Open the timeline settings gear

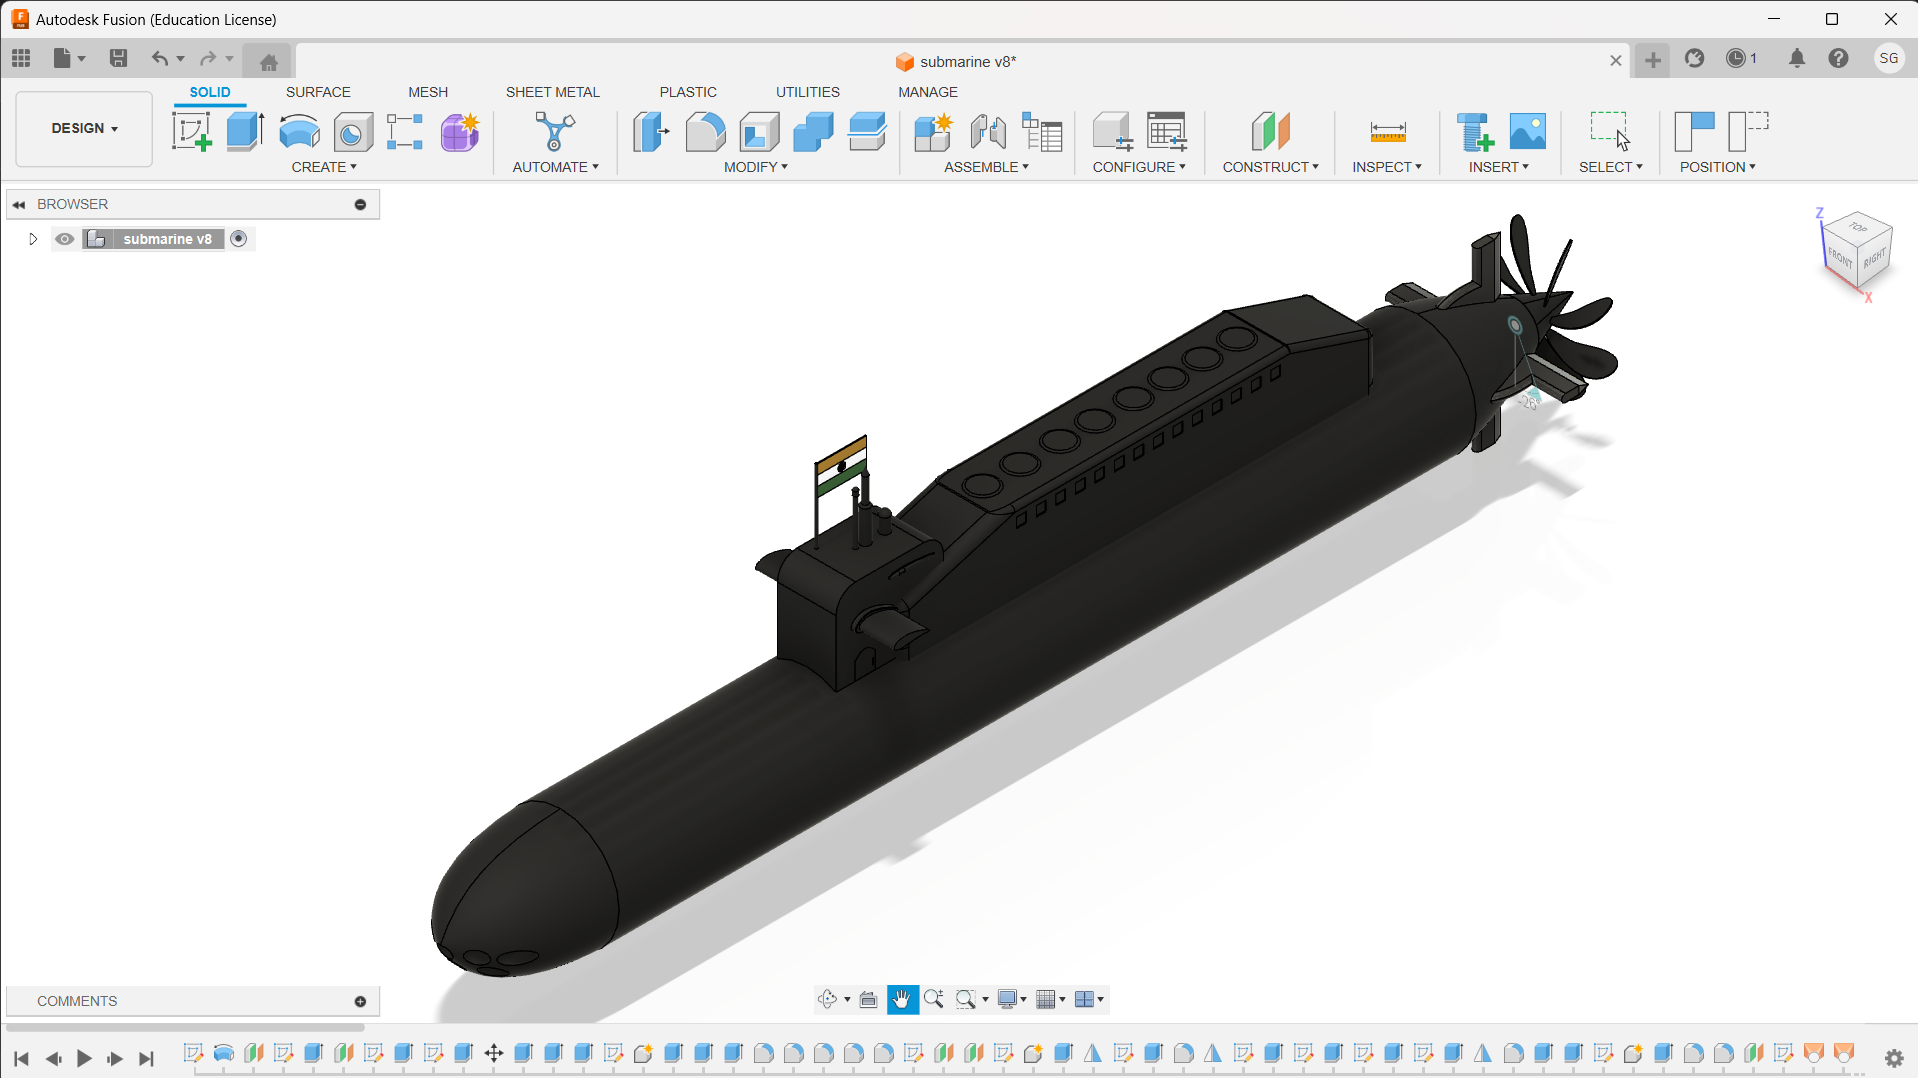[x=1894, y=1058]
